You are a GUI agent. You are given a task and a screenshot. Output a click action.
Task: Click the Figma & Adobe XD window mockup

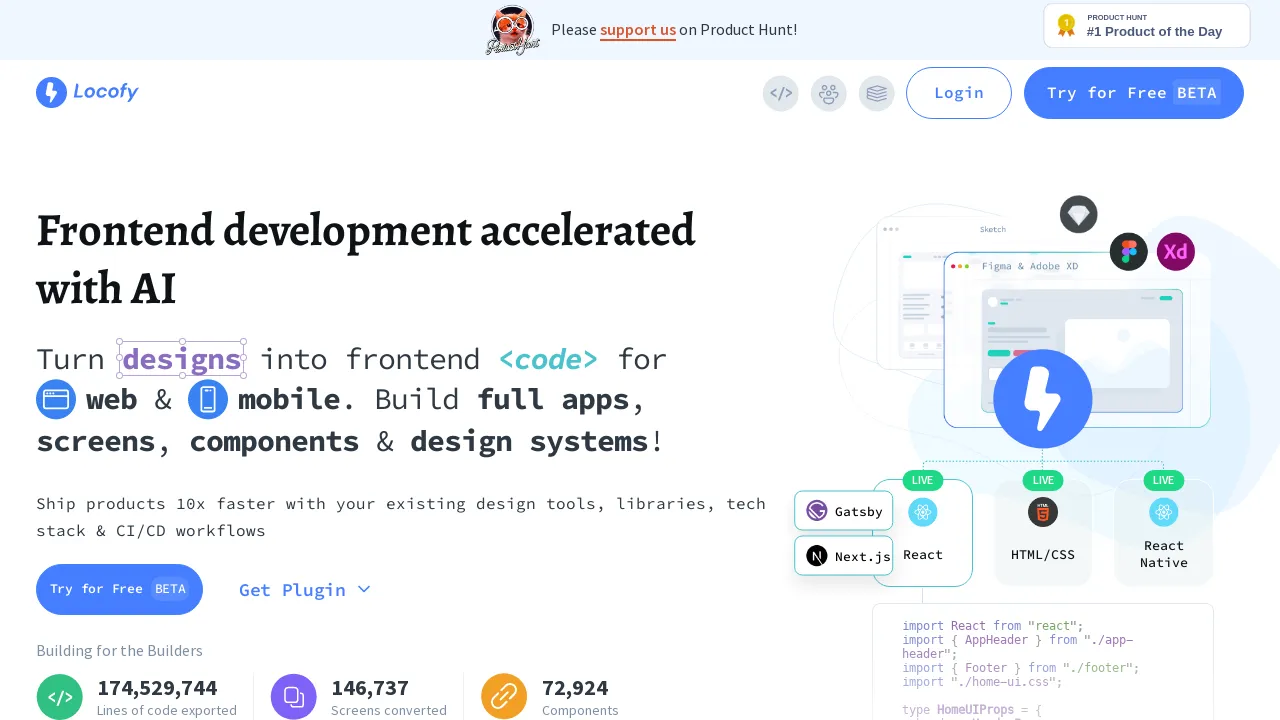point(1077,340)
